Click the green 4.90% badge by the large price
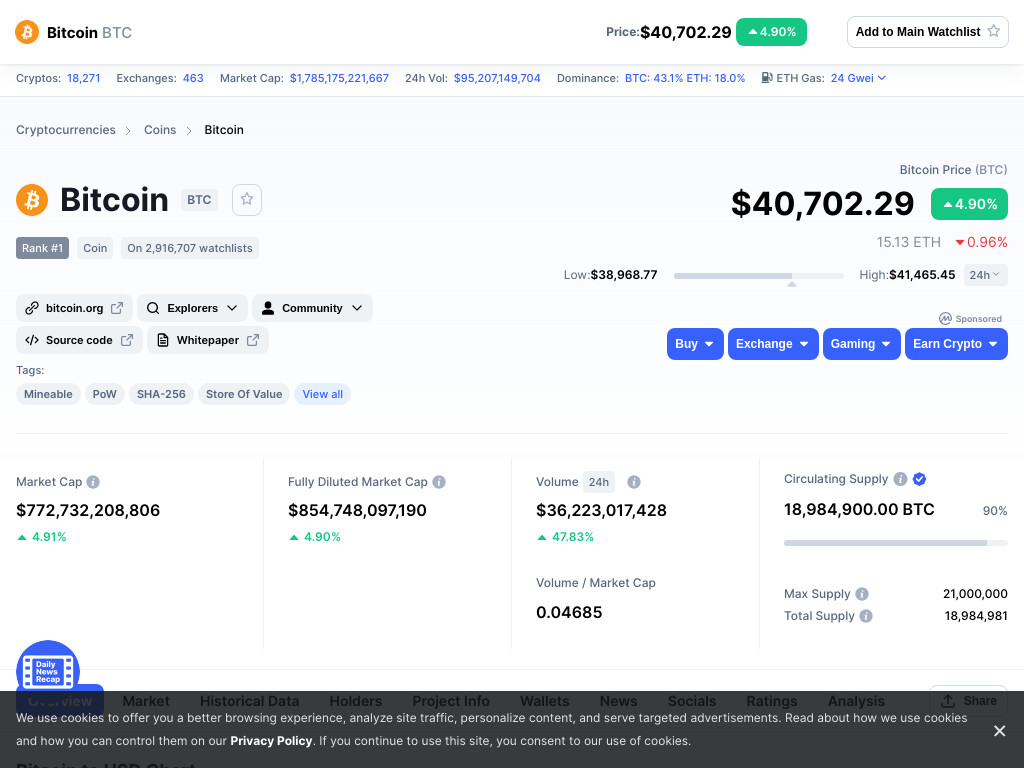 tap(969, 204)
